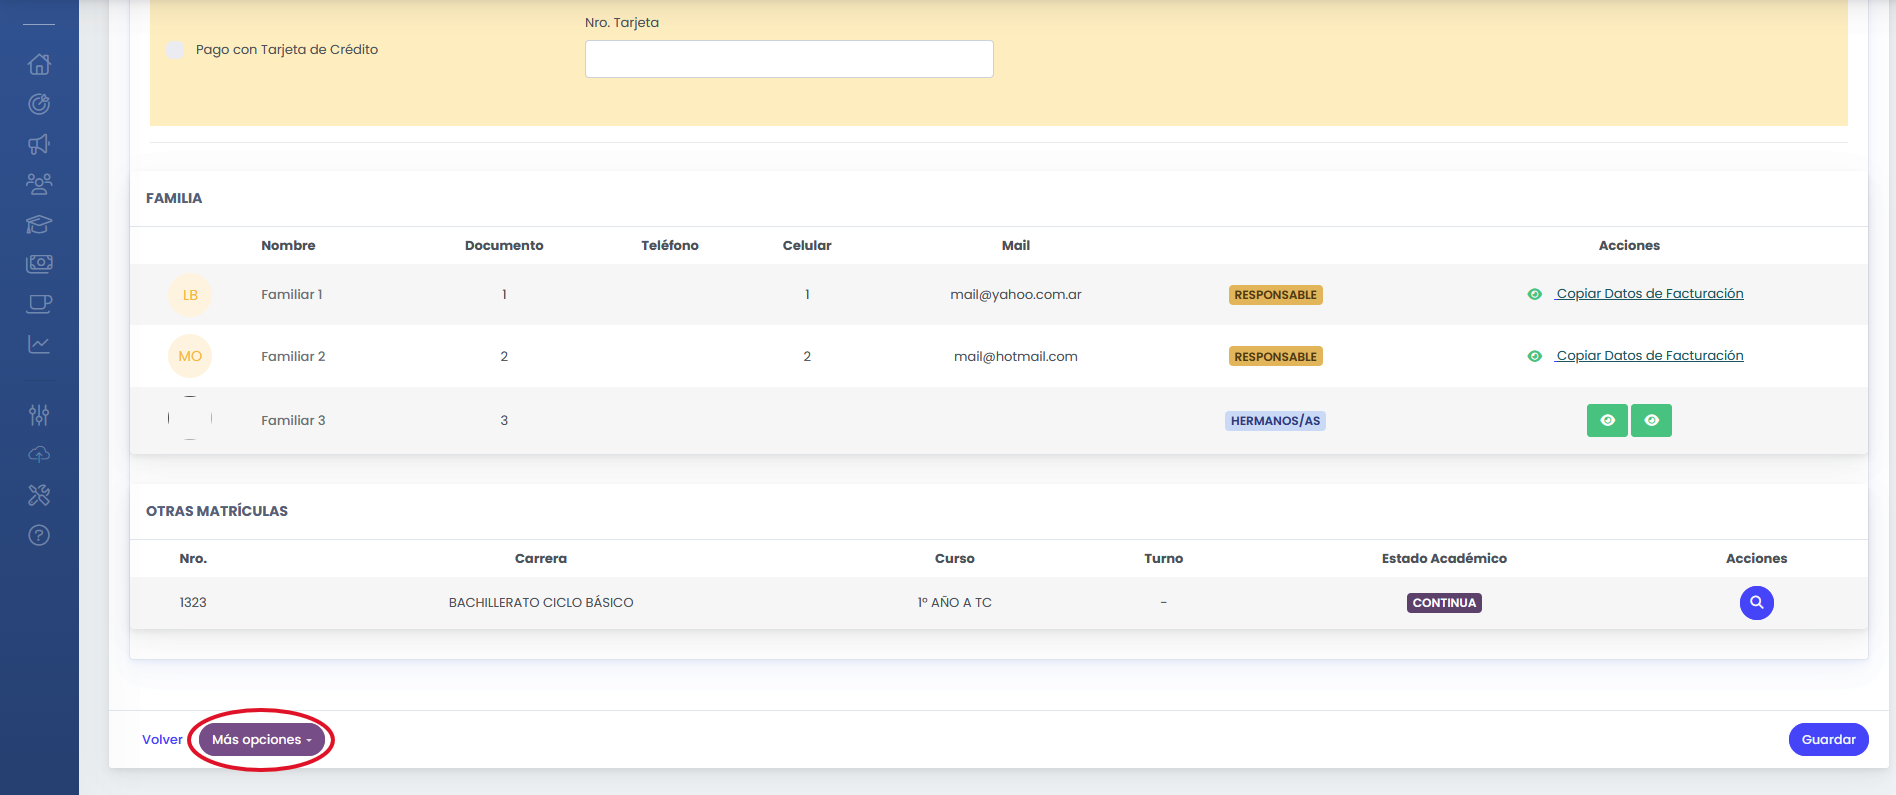Select the name Familiar 1
This screenshot has width=1896, height=795.
point(292,295)
